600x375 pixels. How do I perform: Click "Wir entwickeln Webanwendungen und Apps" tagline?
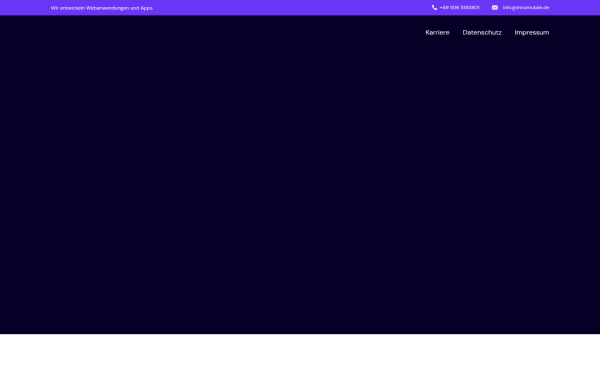coord(102,8)
